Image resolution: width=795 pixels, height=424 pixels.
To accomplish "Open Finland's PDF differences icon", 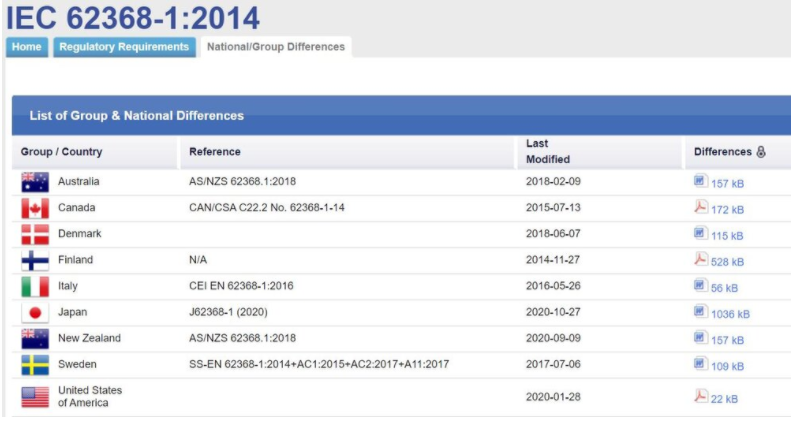I will pyautogui.click(x=700, y=260).
